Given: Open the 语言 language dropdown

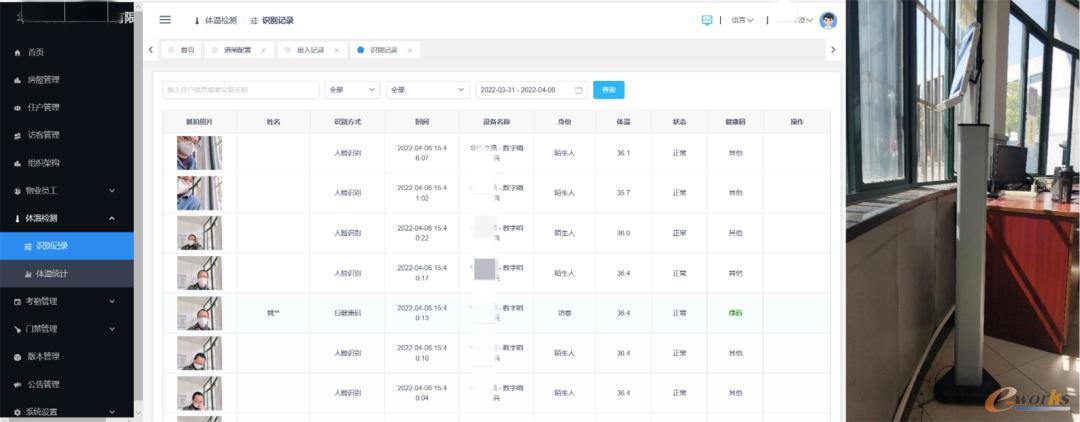Looking at the screenshot, I should click(742, 20).
